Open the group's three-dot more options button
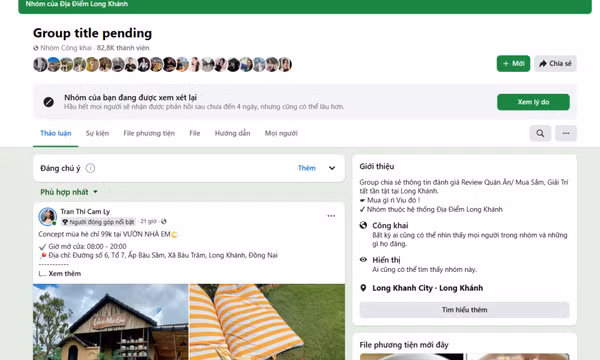 pos(566,133)
